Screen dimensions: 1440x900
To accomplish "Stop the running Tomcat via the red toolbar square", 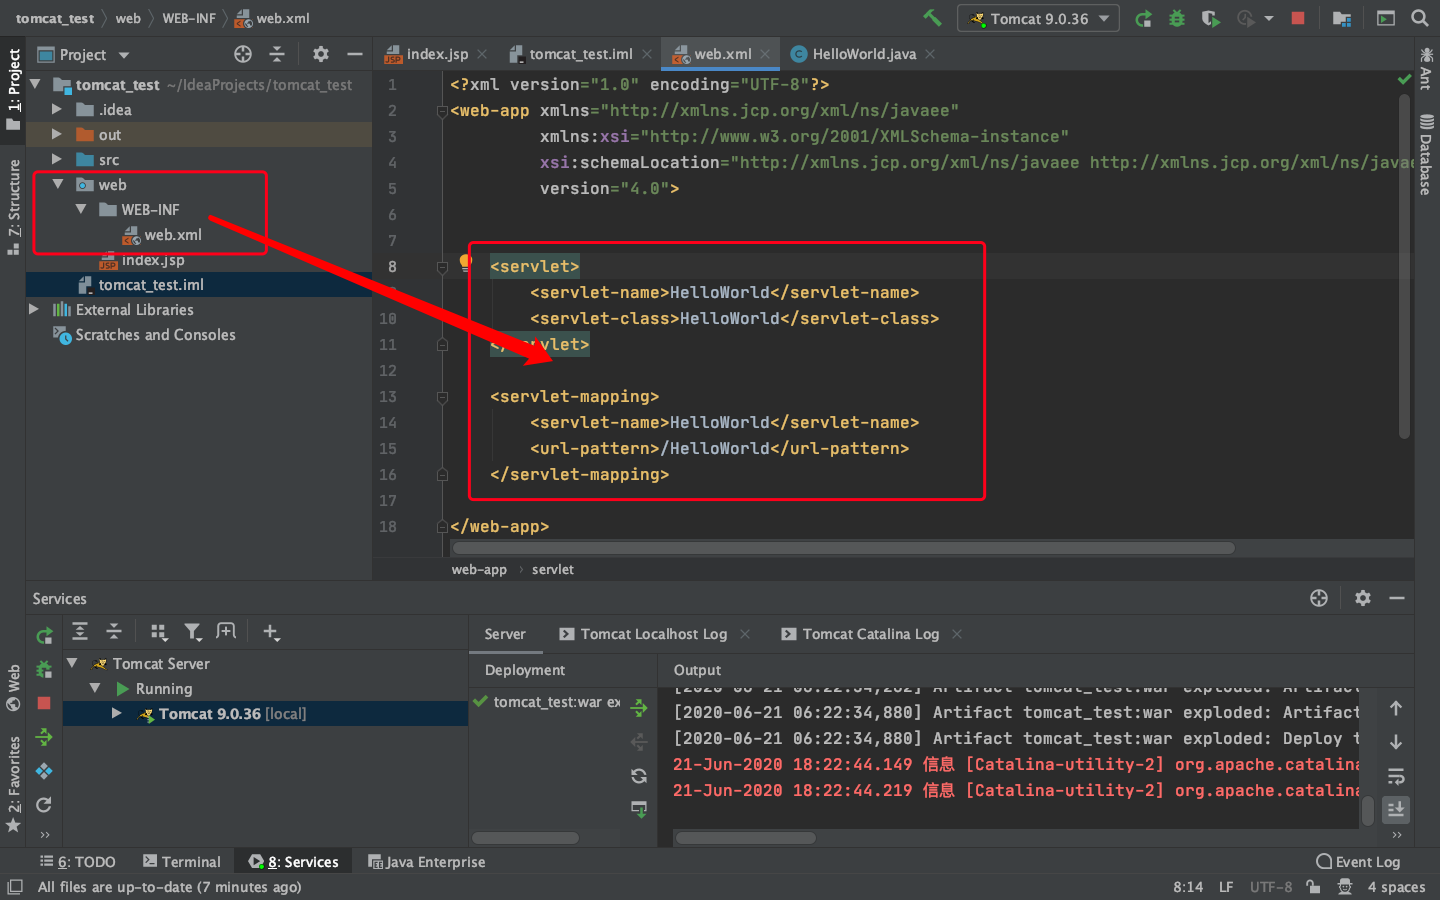I will coord(1298,18).
